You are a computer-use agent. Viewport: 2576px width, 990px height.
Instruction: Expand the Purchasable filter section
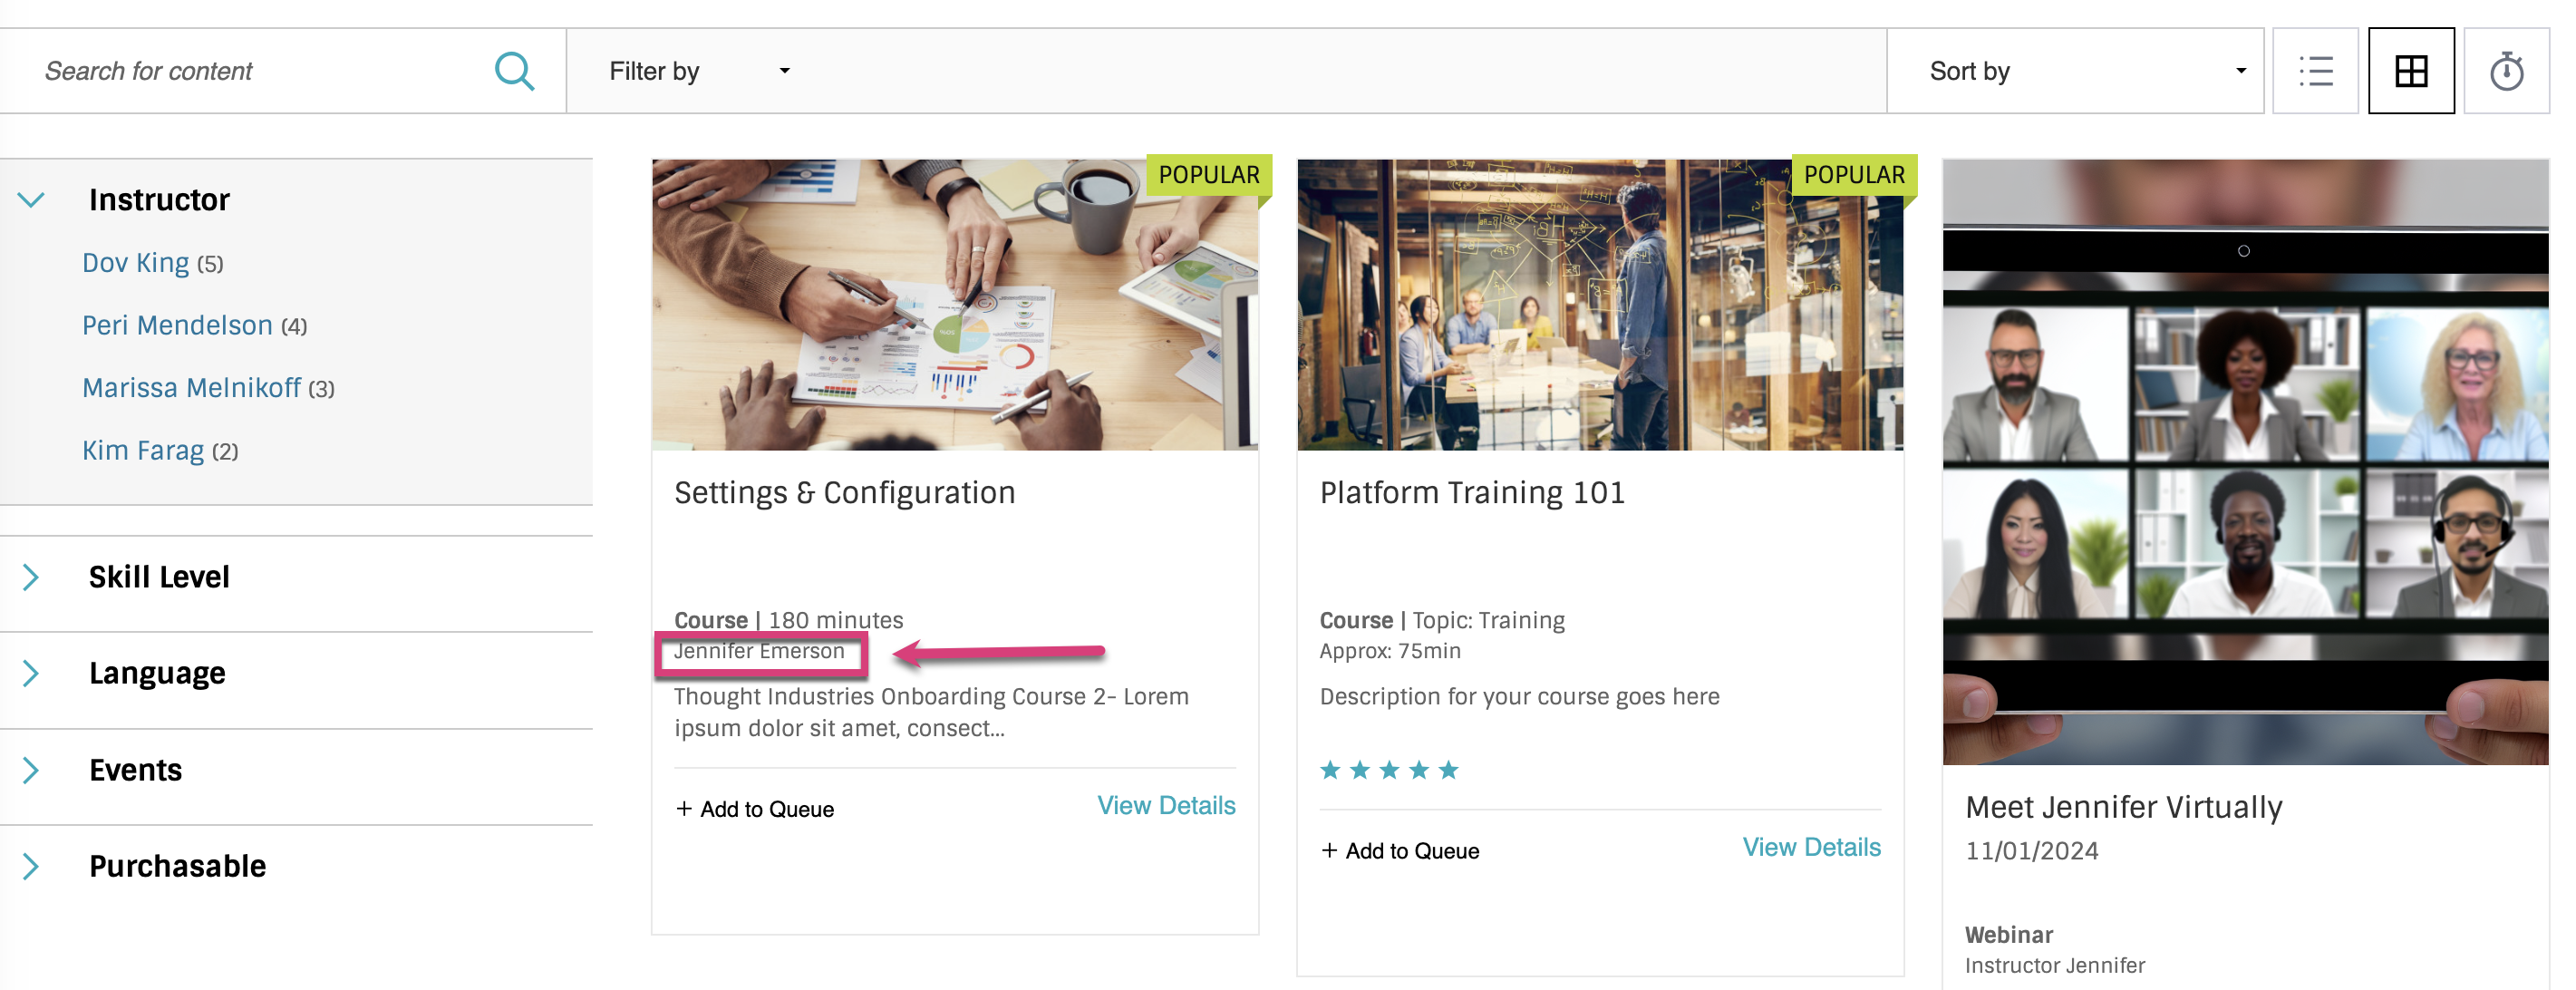(31, 866)
